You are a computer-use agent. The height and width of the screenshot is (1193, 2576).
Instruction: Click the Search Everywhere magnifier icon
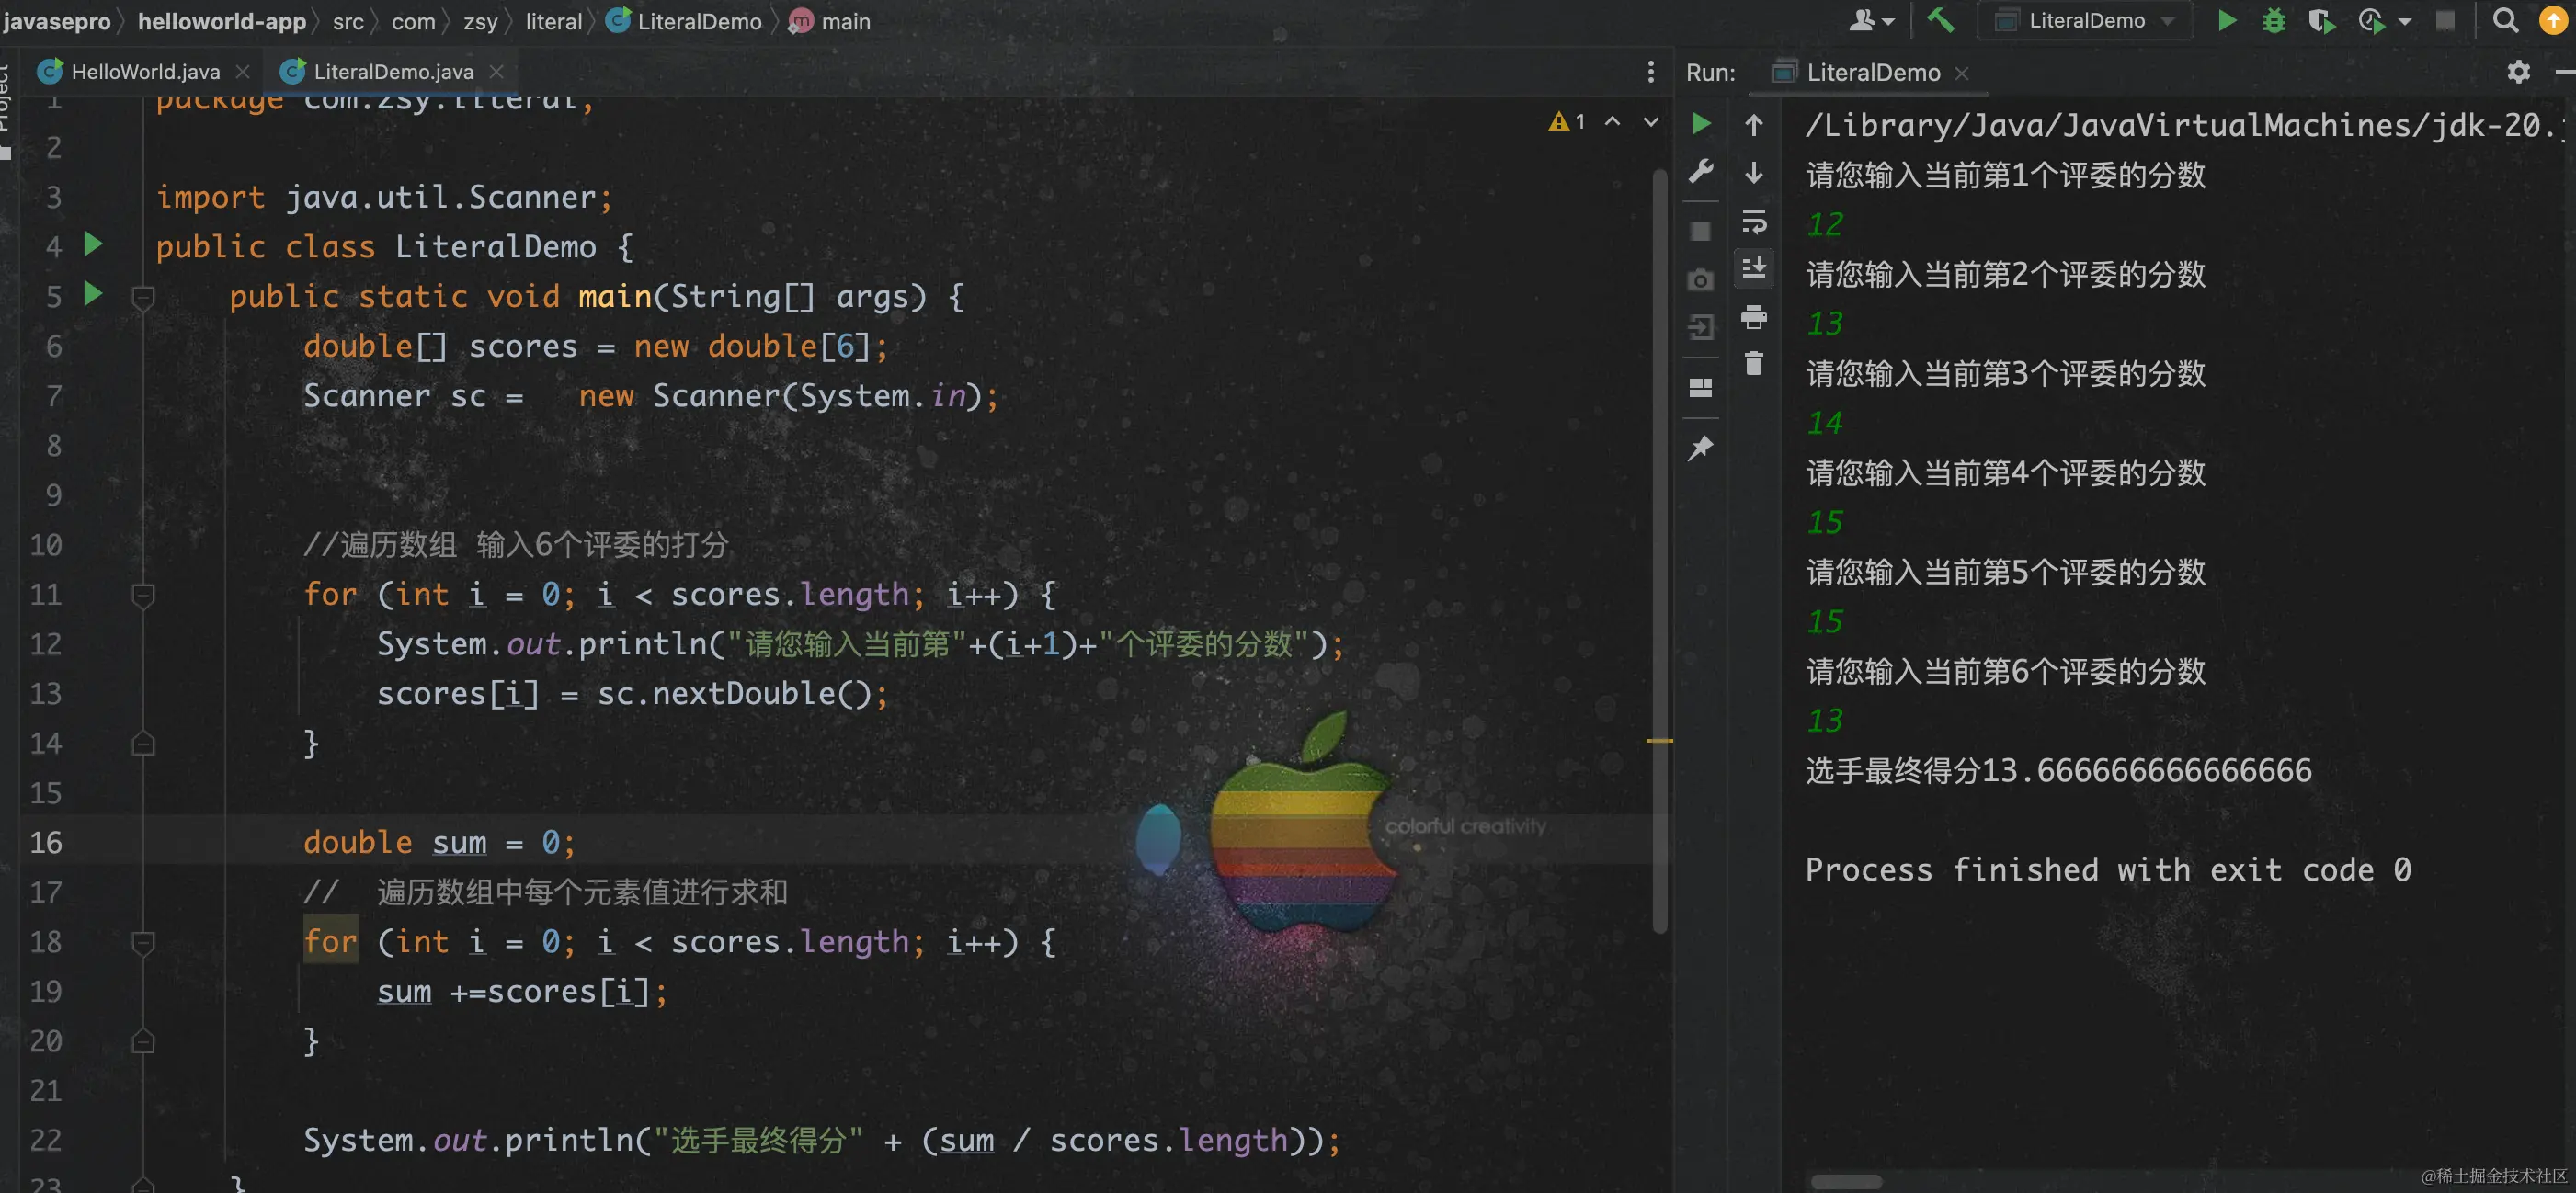(x=2504, y=21)
